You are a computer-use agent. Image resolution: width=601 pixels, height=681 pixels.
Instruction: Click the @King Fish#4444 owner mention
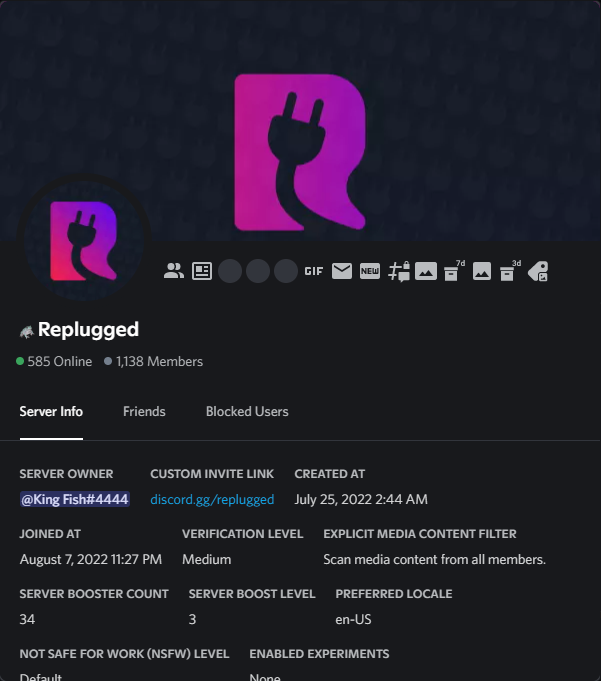[75, 499]
